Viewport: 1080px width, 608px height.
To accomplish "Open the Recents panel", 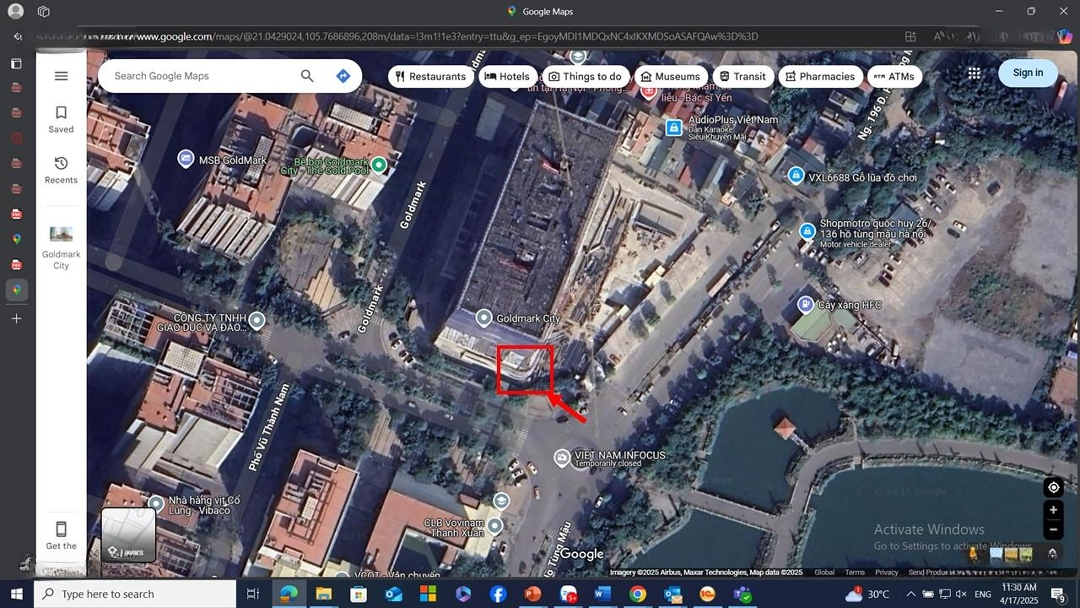I will tap(61, 170).
